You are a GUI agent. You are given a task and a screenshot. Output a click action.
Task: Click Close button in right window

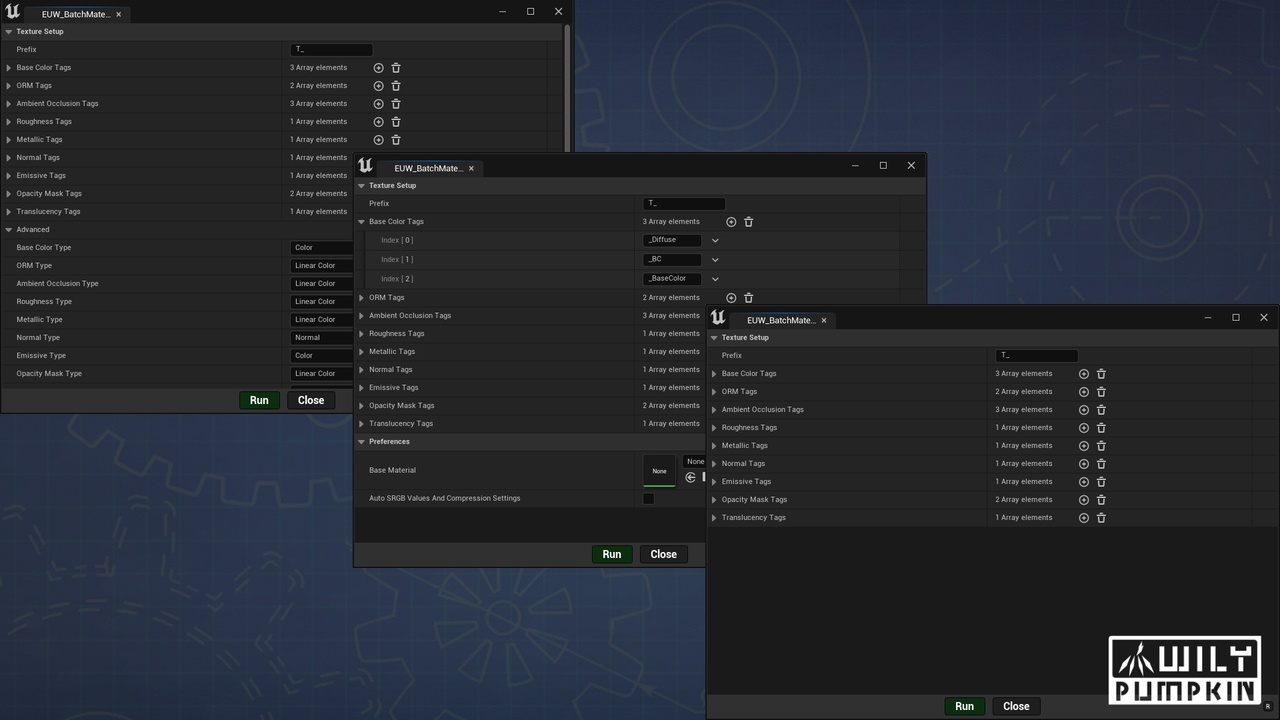click(1016, 706)
